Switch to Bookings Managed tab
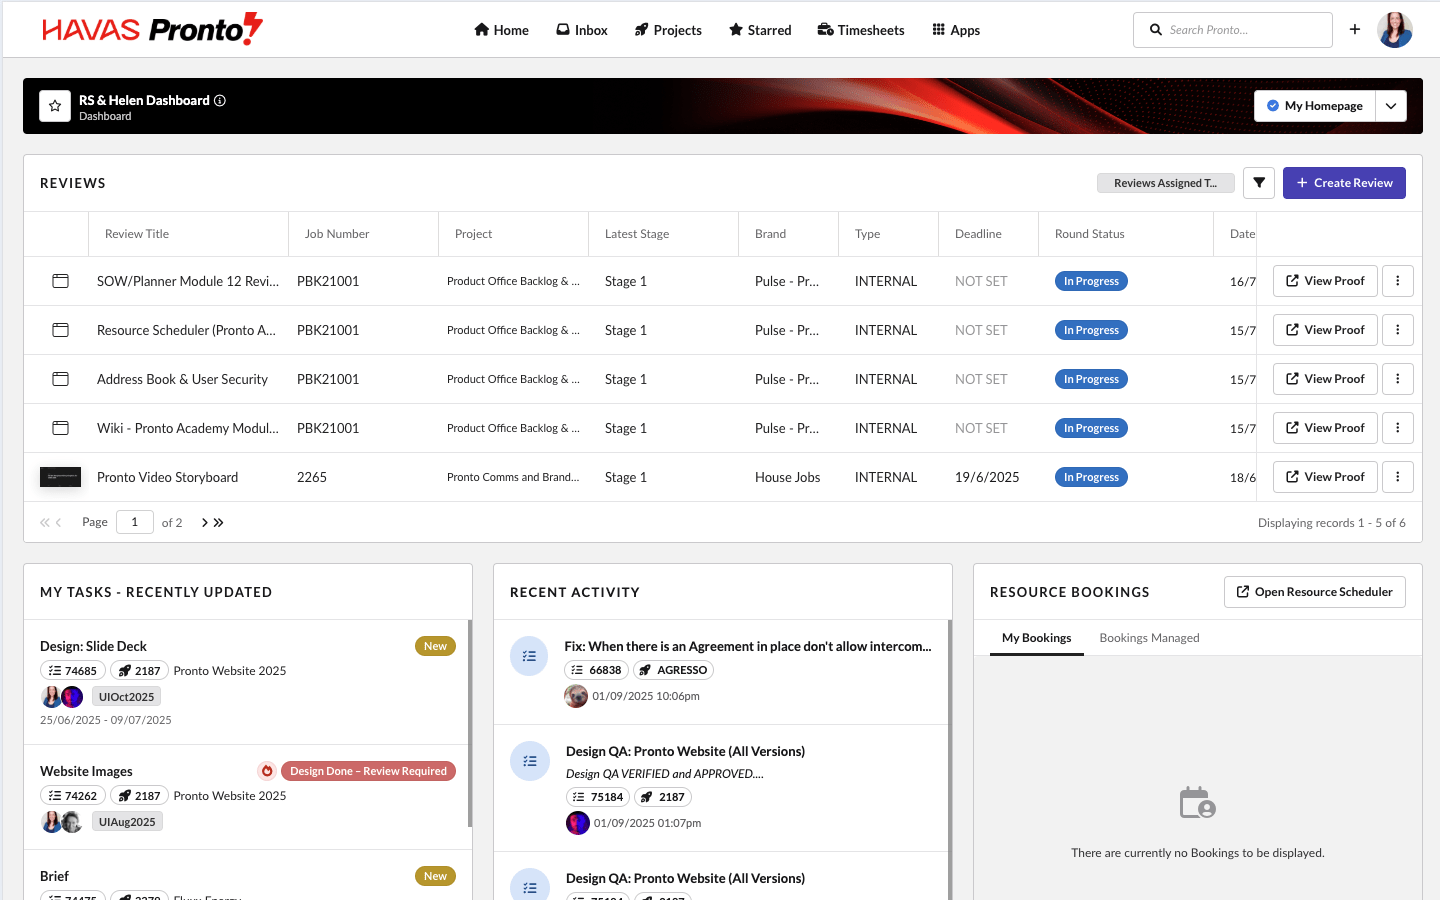 click(1149, 638)
